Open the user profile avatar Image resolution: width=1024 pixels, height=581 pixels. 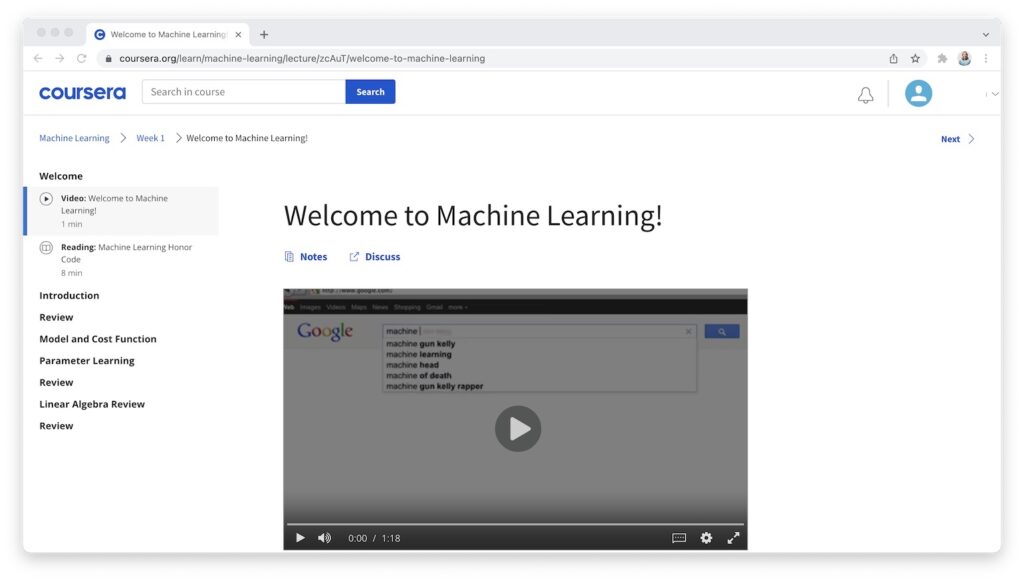(918, 93)
